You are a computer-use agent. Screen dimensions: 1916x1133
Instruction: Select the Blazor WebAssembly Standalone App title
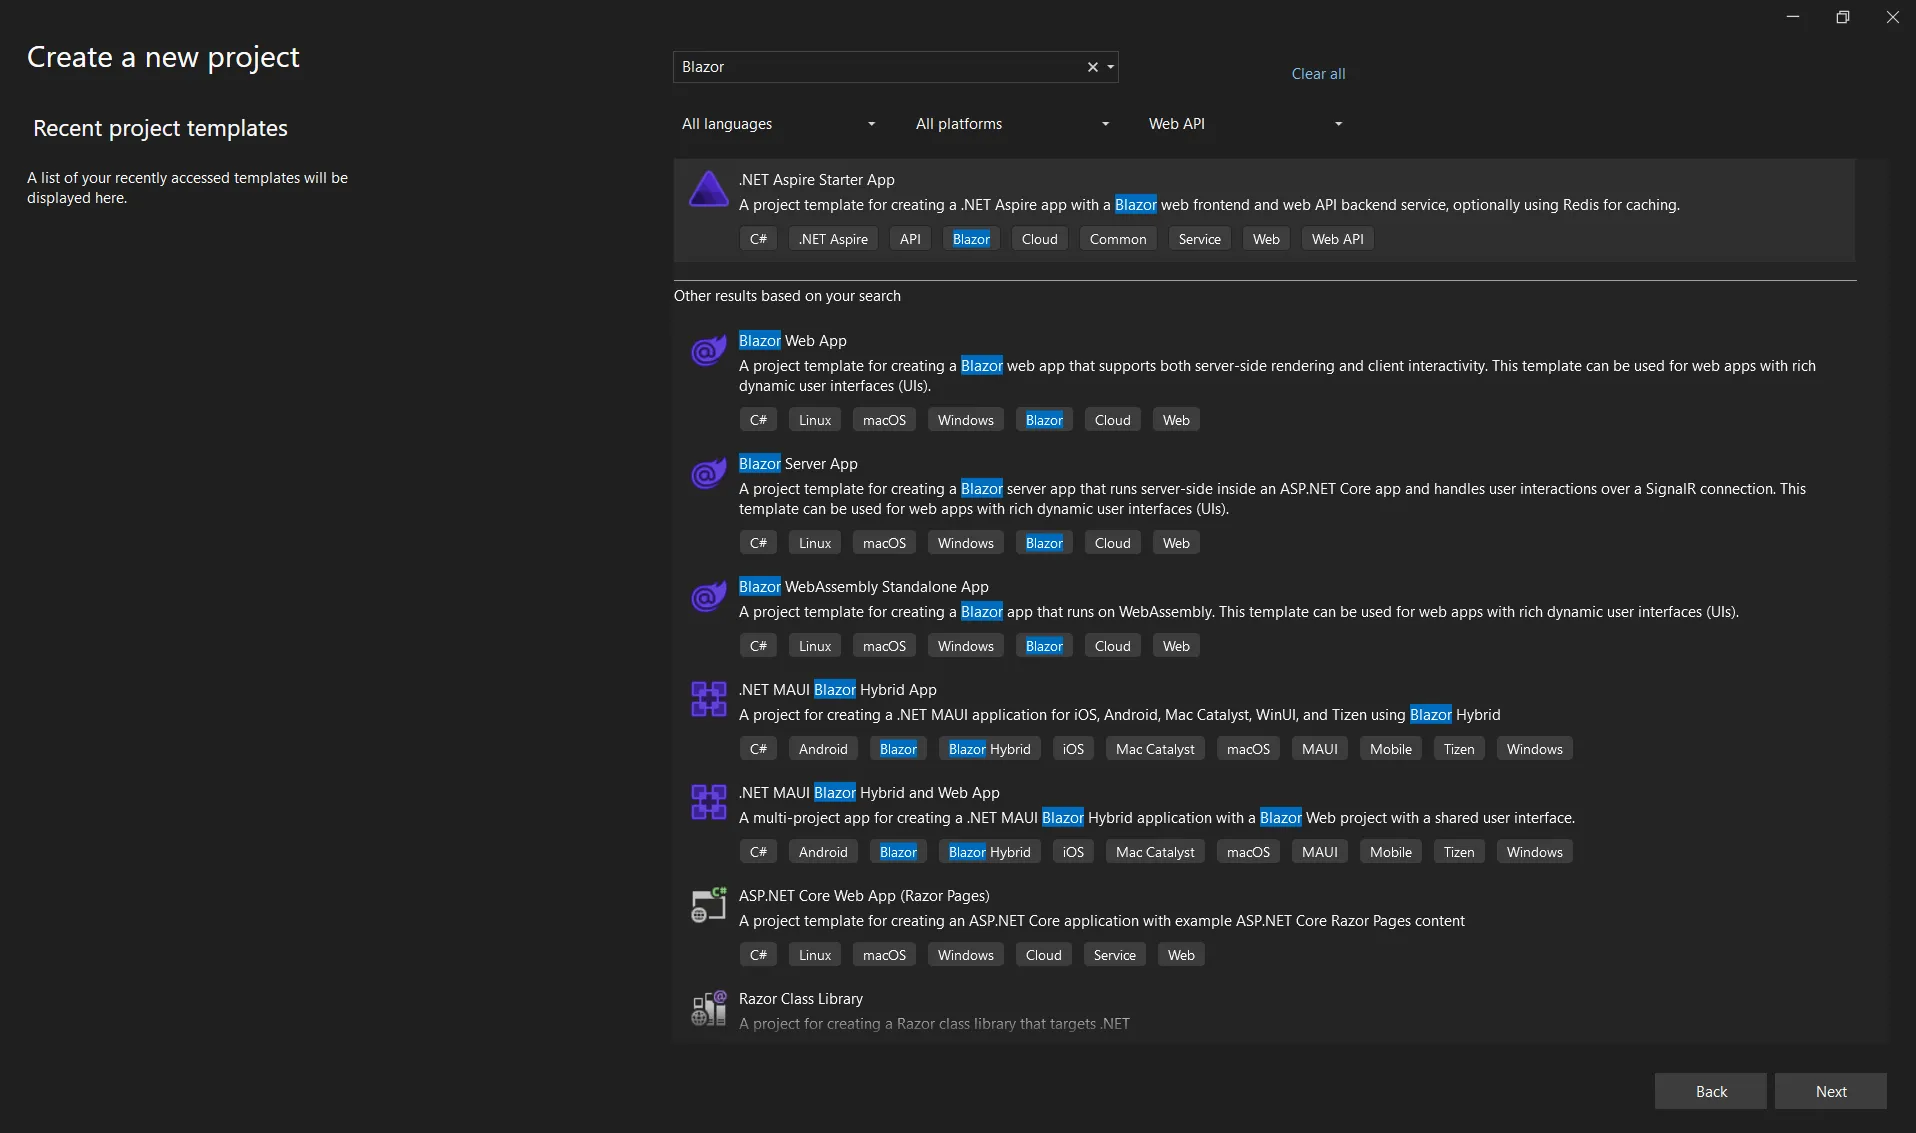(x=863, y=587)
